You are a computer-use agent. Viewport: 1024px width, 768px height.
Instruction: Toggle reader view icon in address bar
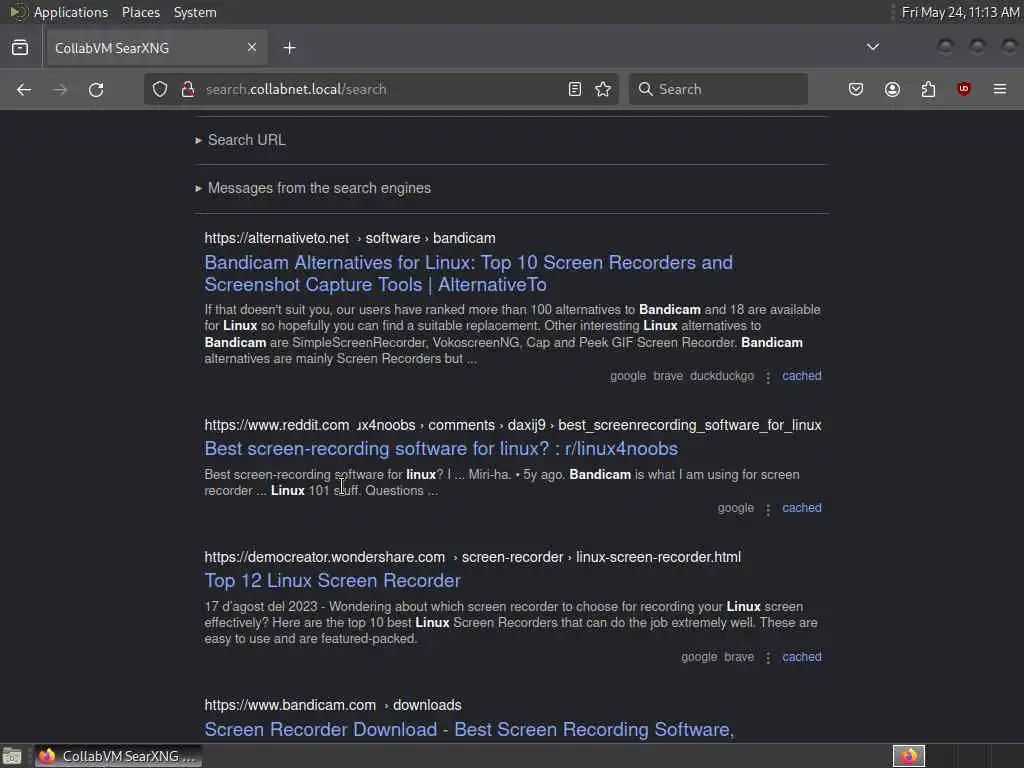575,89
